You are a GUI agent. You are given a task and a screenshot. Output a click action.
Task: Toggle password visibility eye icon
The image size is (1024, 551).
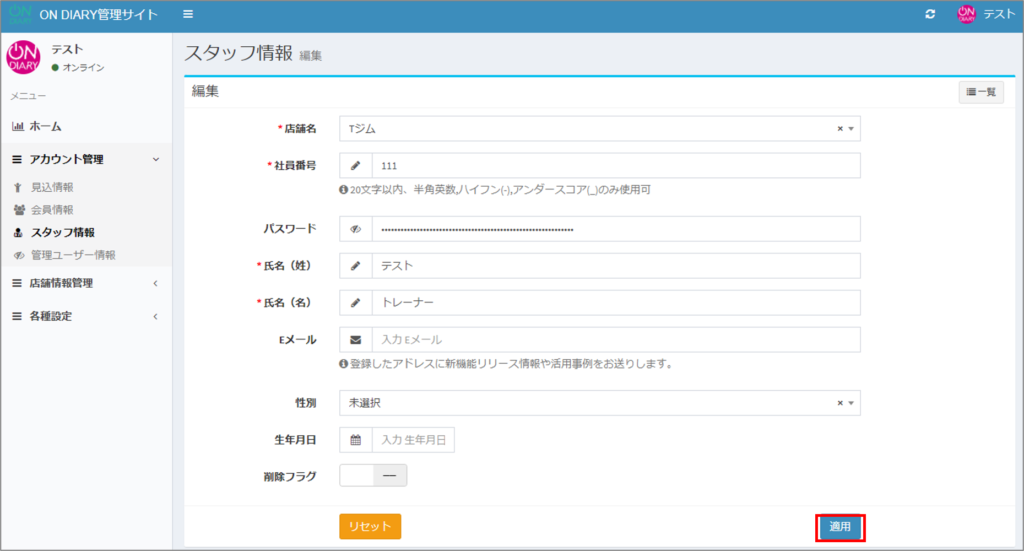(x=355, y=229)
